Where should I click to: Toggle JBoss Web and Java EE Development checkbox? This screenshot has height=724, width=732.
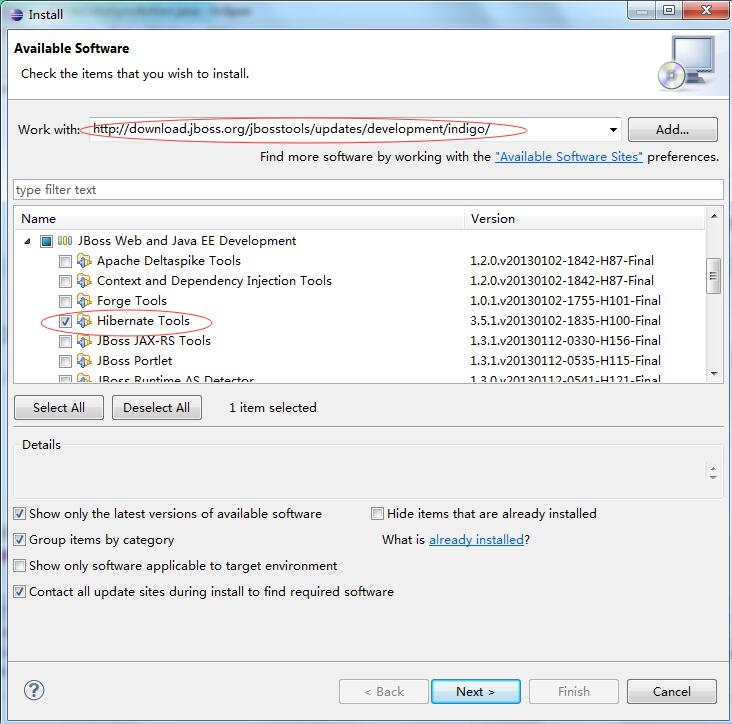46,241
